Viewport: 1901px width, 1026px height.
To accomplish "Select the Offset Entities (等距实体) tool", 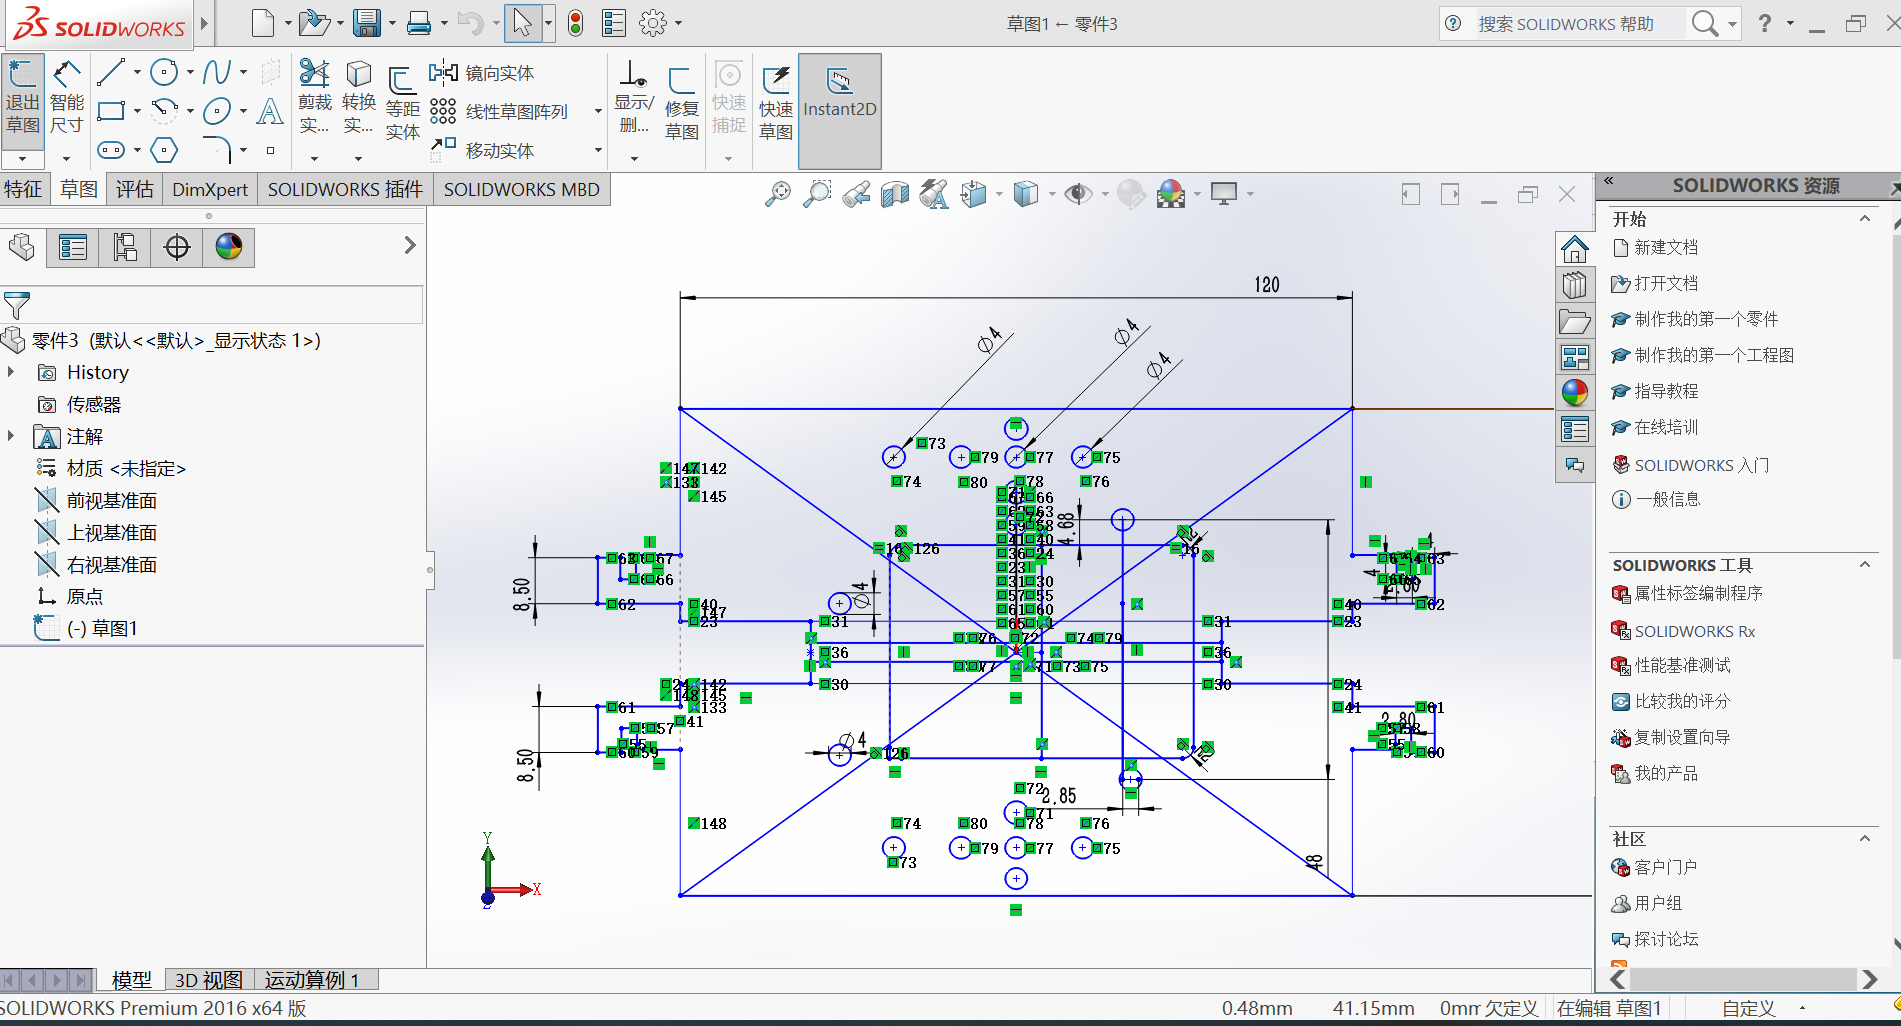I will tap(402, 103).
